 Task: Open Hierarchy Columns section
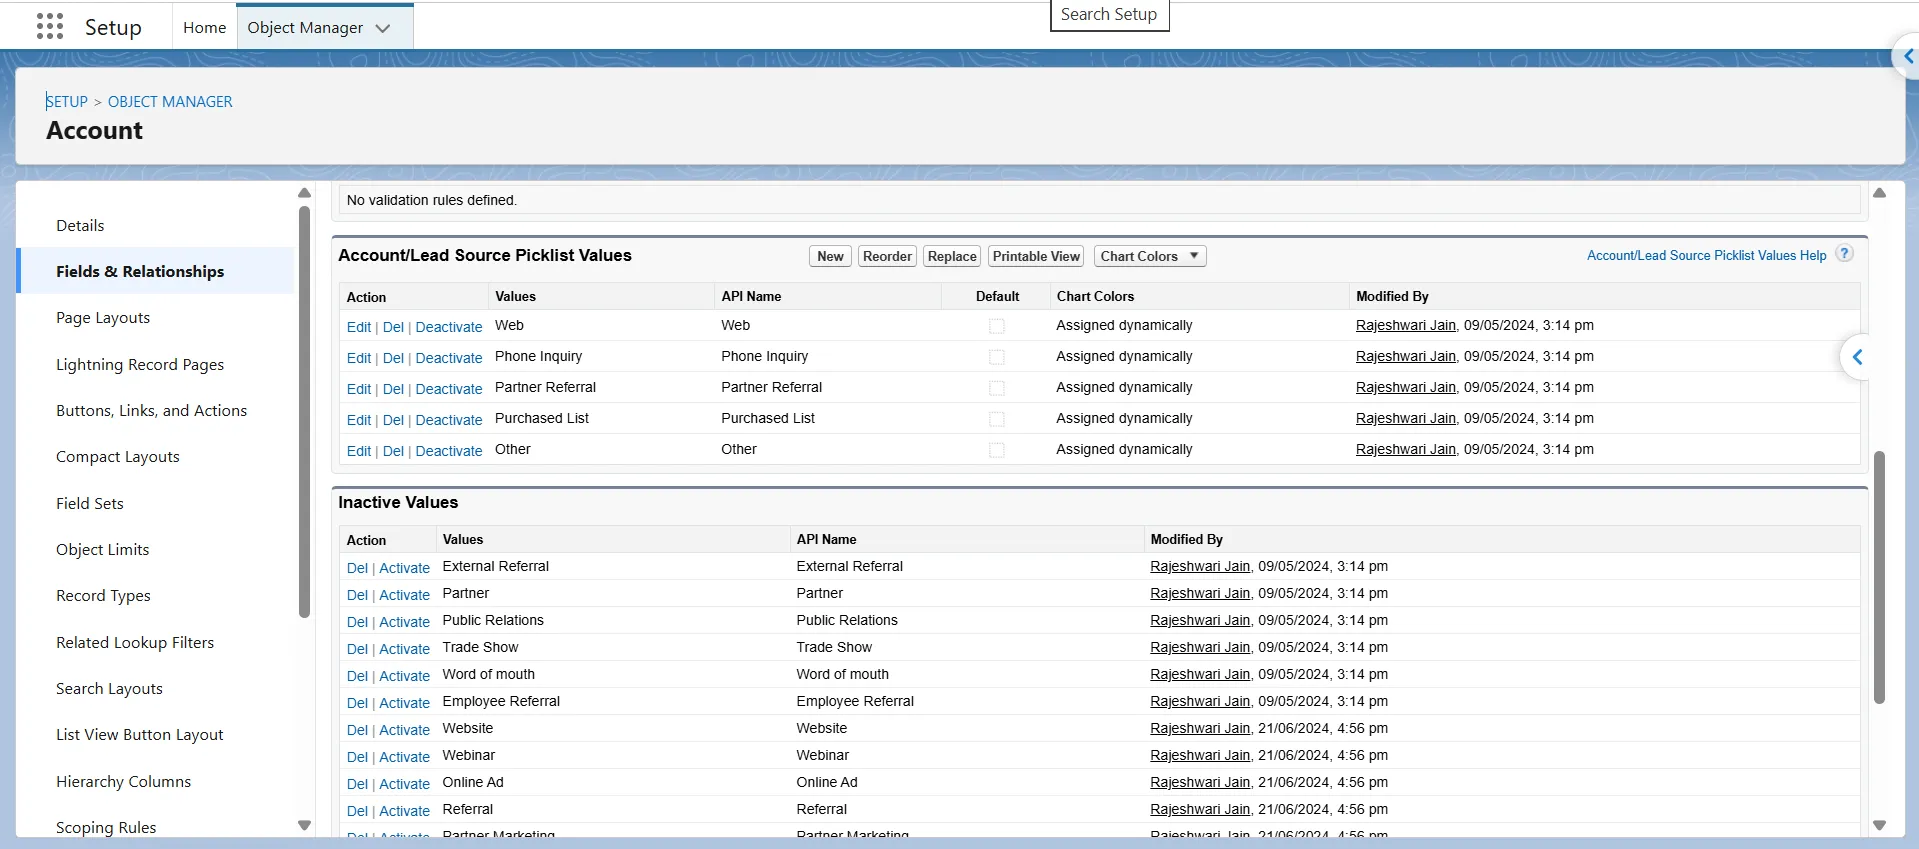(123, 781)
